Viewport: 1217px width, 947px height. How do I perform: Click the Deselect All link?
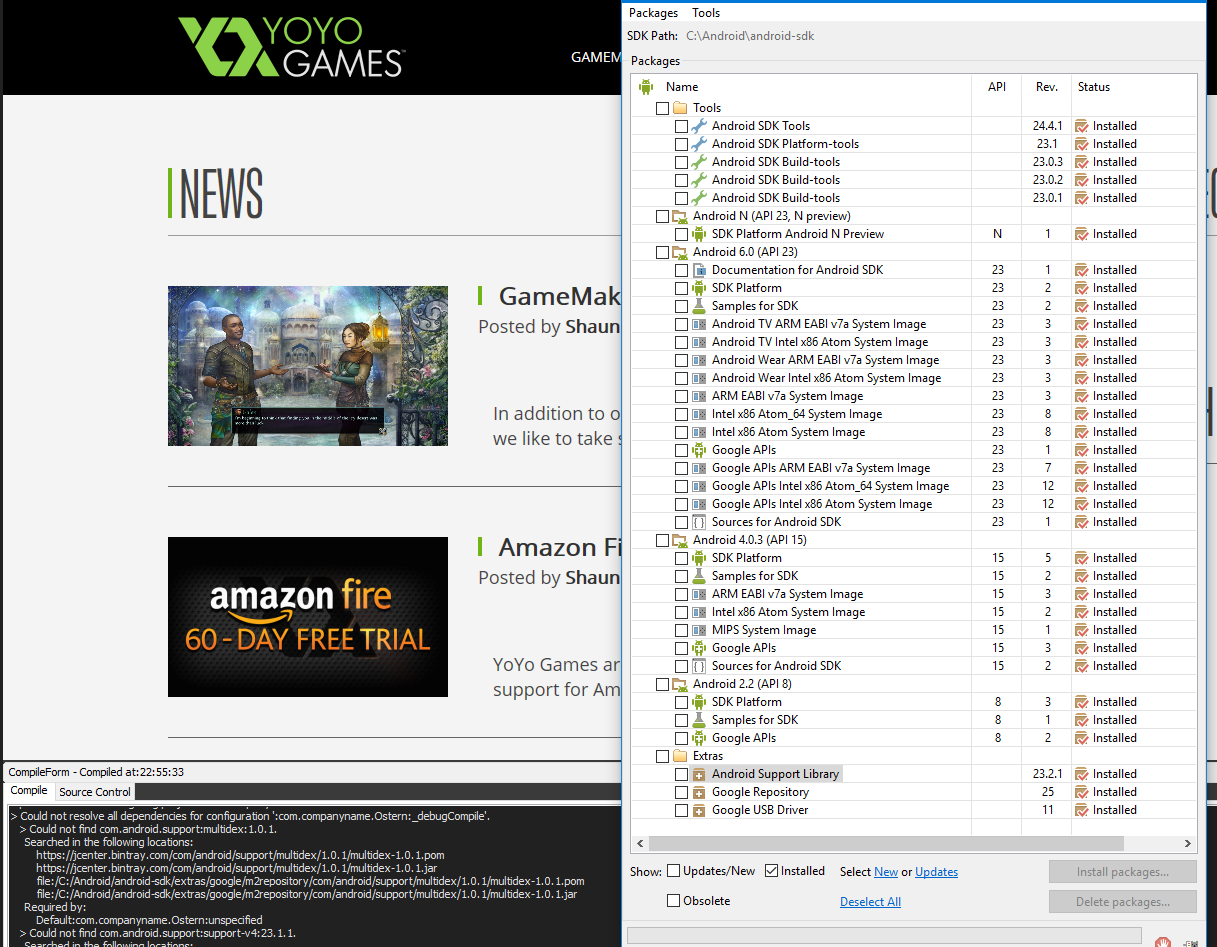coord(870,902)
